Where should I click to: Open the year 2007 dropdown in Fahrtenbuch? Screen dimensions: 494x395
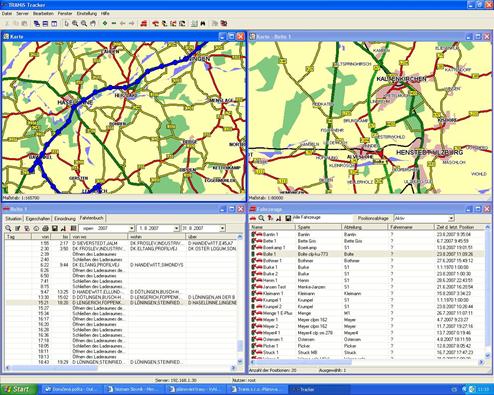pos(132,228)
